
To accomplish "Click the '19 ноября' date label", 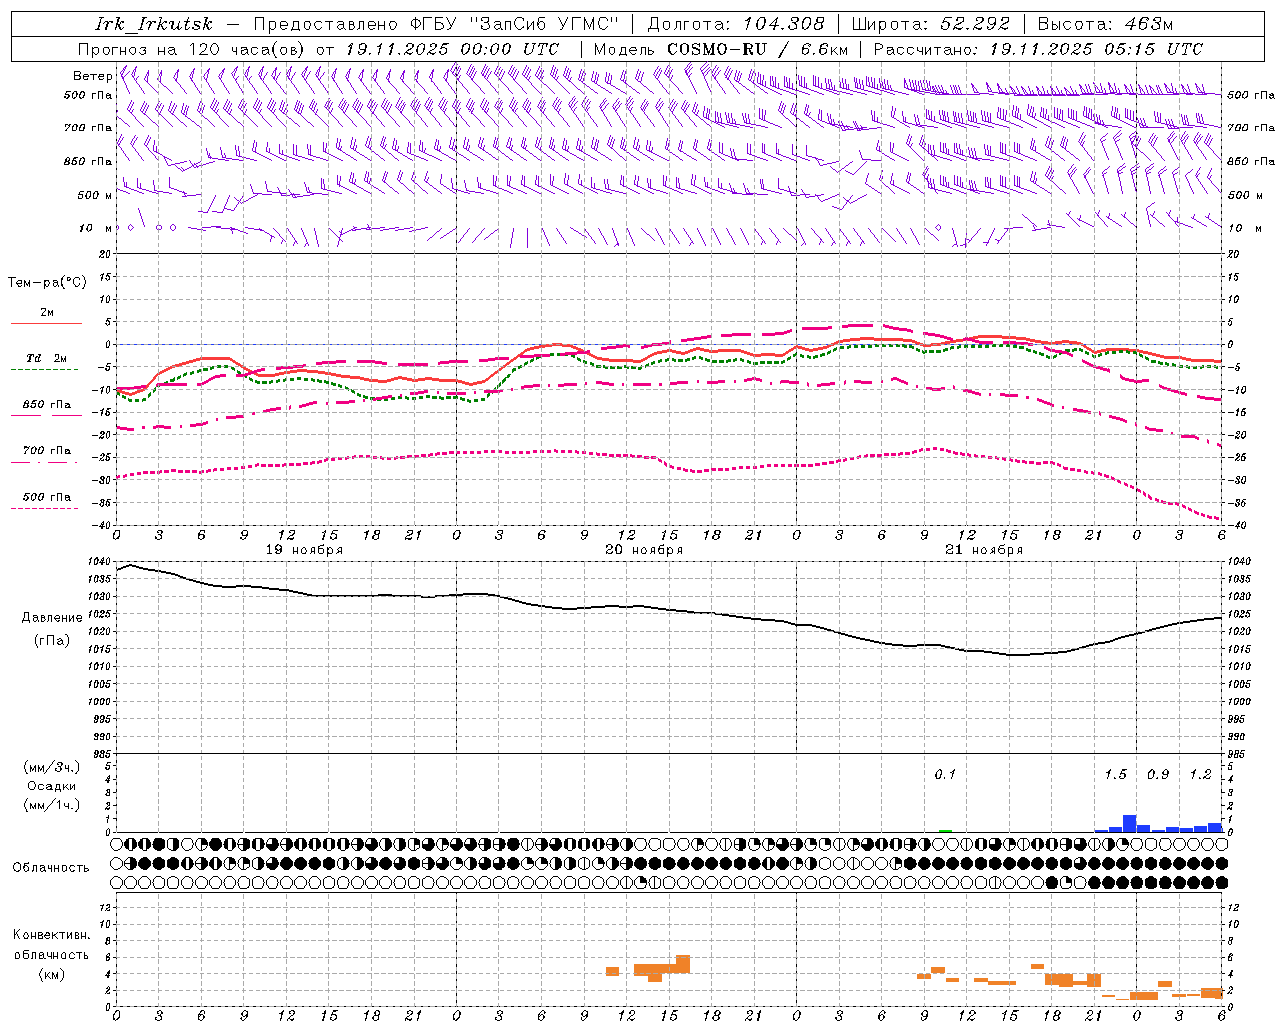I will click(x=304, y=550).
